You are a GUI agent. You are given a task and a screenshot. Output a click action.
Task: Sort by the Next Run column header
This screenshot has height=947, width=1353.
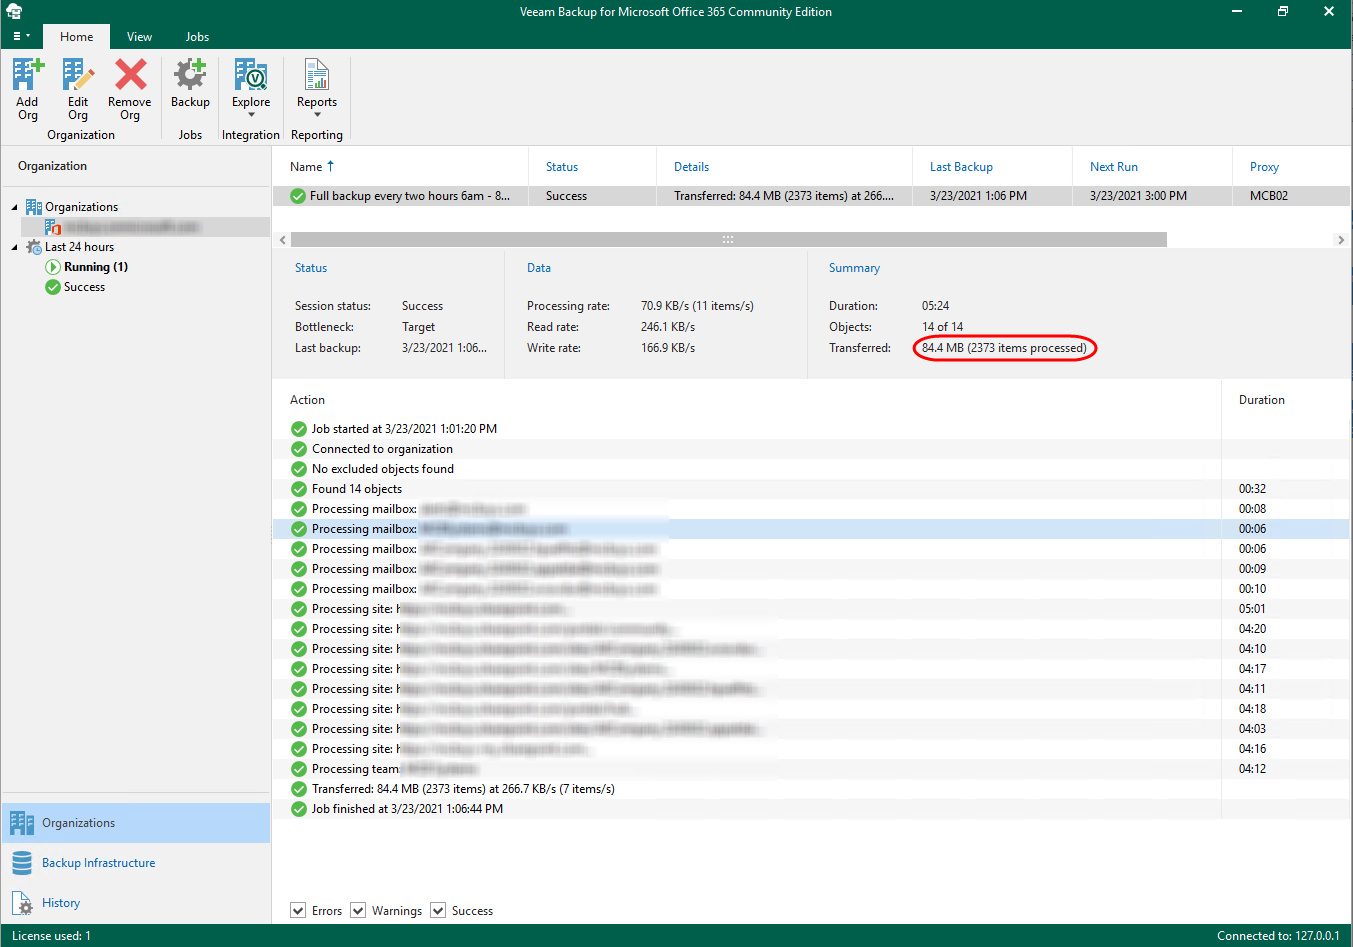click(1152, 167)
